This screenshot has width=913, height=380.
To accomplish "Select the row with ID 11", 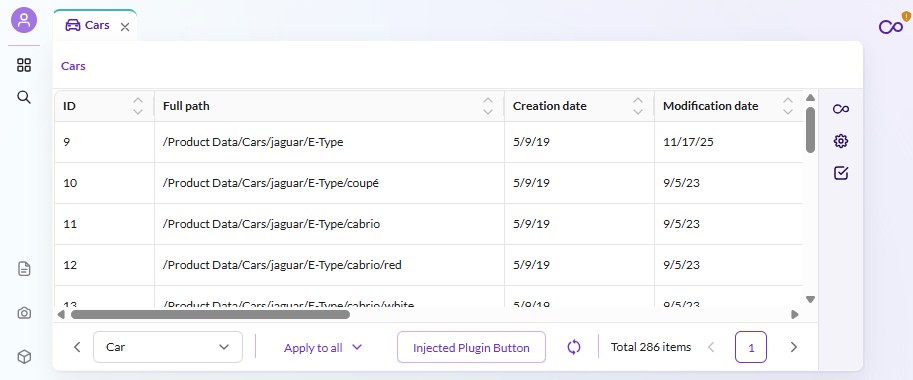I will point(429,224).
